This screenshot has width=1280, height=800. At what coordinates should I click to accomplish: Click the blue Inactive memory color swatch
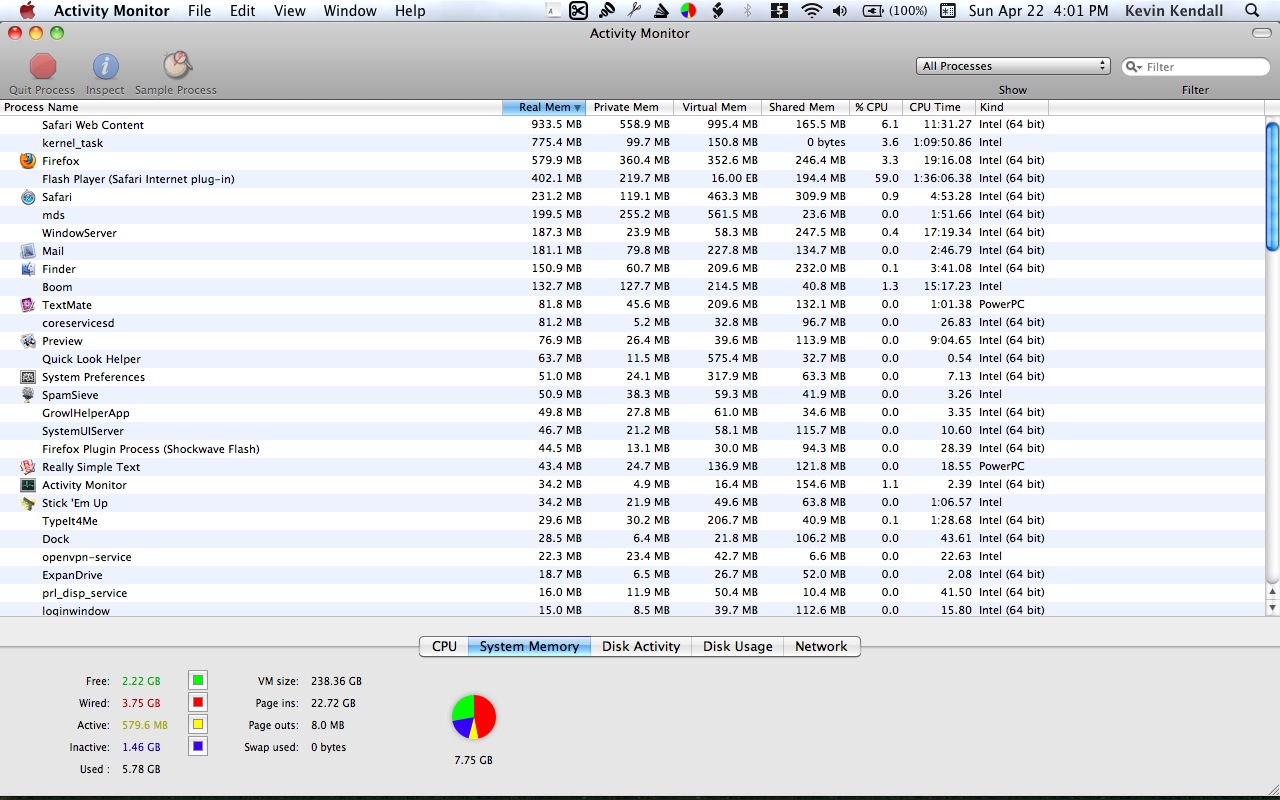198,747
